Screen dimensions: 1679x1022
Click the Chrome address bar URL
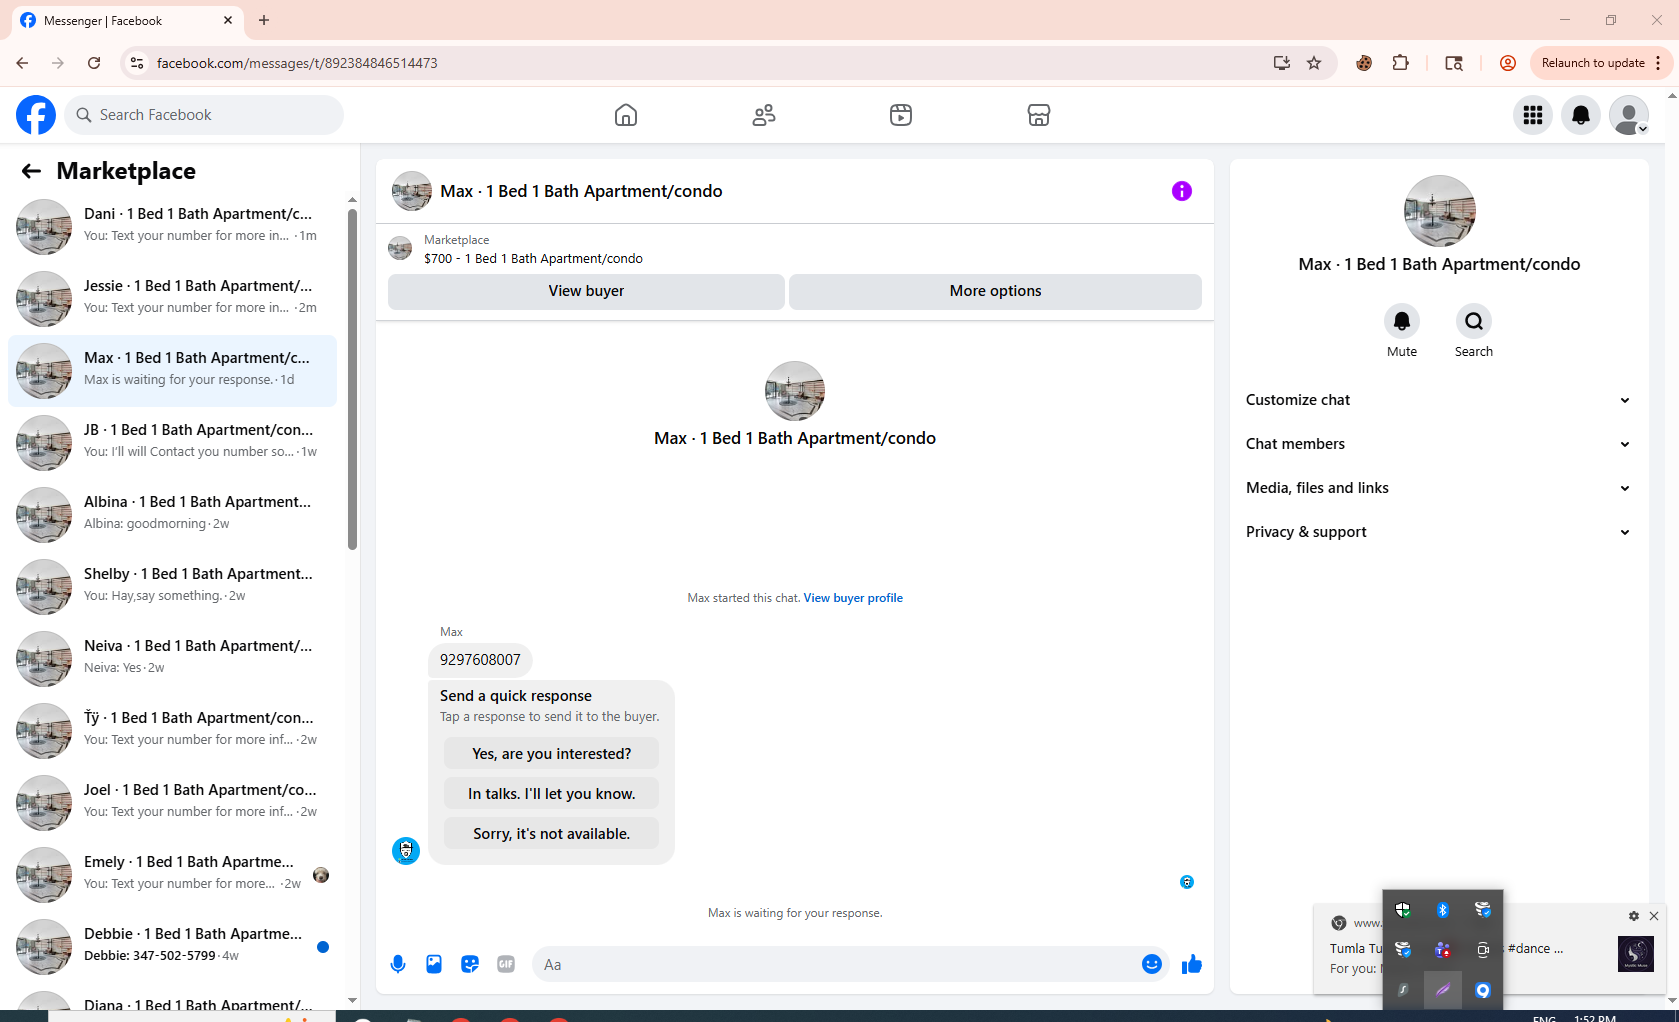click(x=297, y=63)
